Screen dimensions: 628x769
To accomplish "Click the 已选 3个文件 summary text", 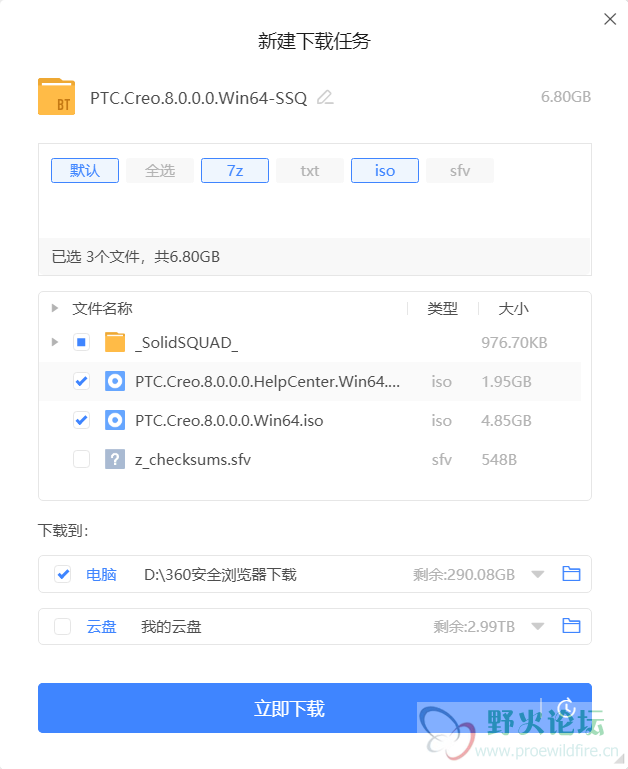I will [136, 256].
